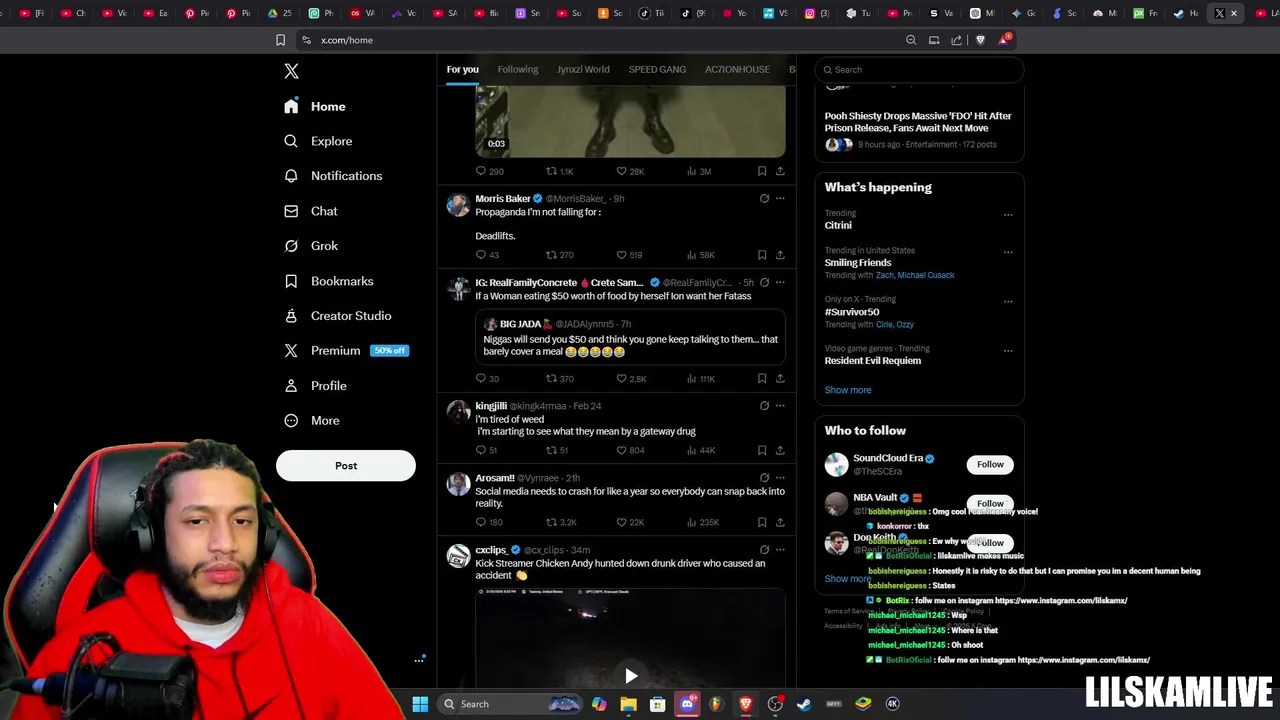
Task: Click the X logo in sidebar
Action: tap(291, 71)
